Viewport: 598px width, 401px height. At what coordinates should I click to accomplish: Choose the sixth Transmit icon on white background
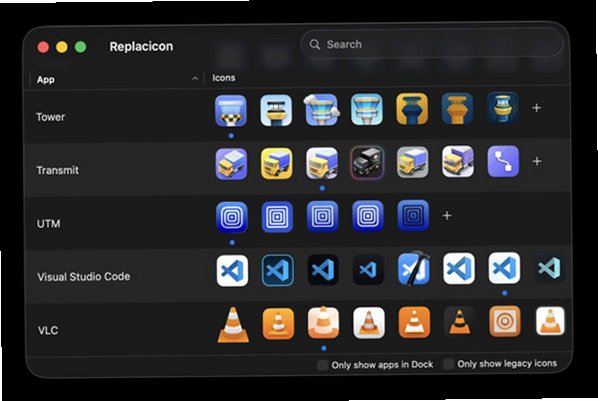[458, 162]
